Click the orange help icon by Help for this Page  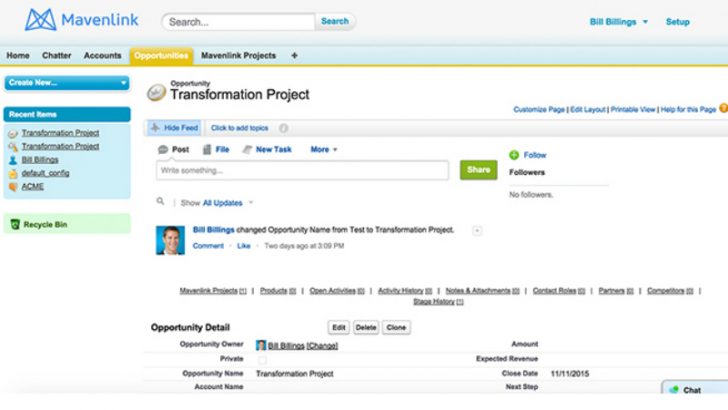tap(723, 108)
